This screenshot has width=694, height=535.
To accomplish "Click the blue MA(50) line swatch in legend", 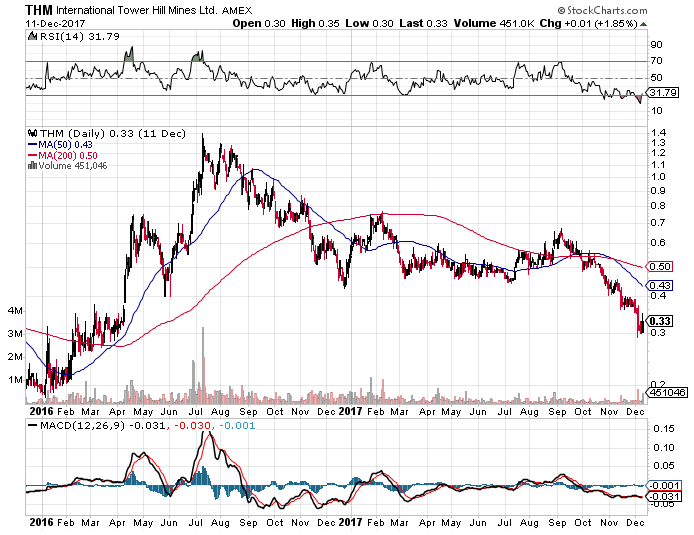I will coord(32,144).
